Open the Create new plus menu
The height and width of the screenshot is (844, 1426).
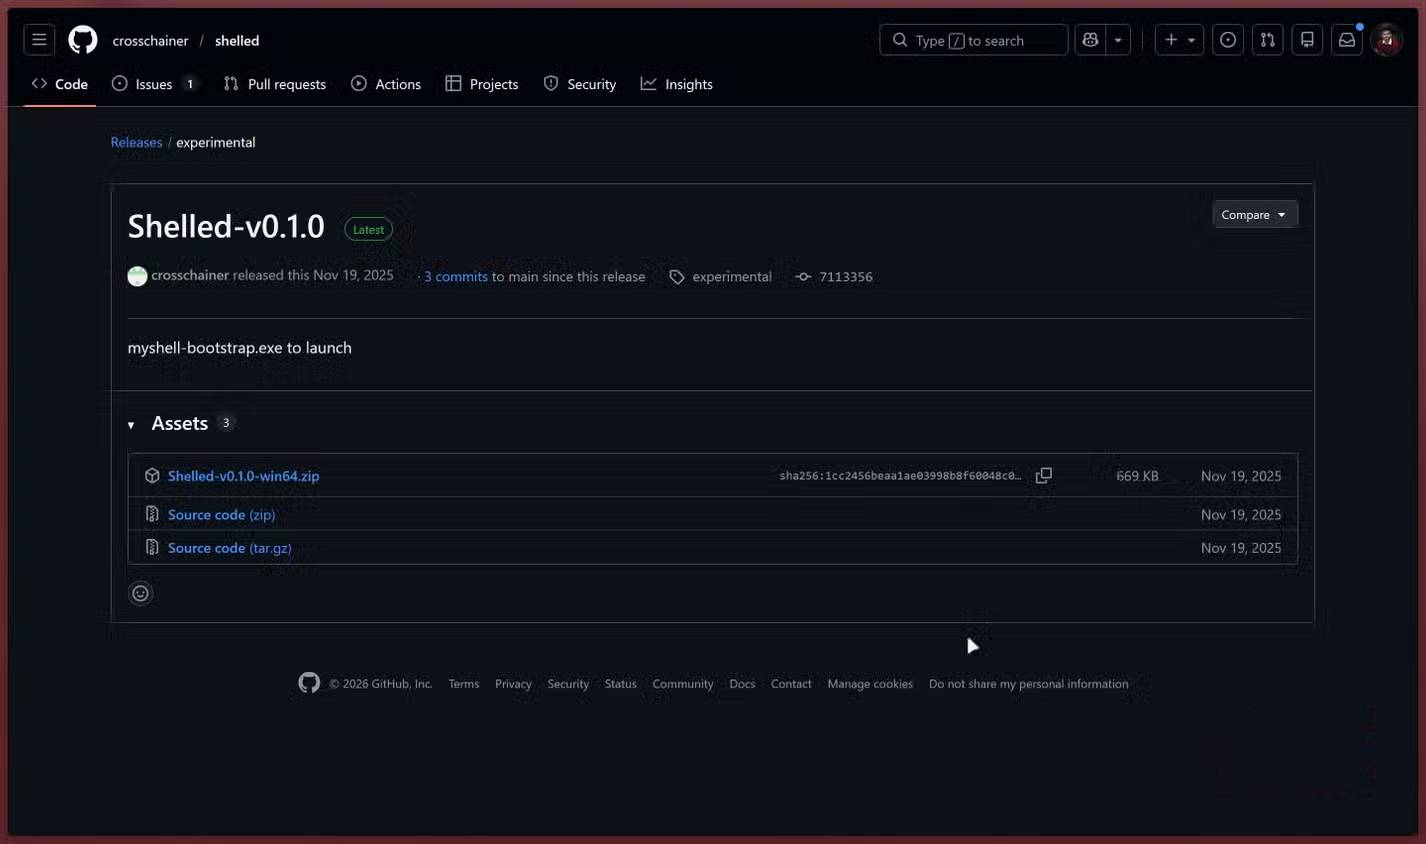click(1179, 40)
